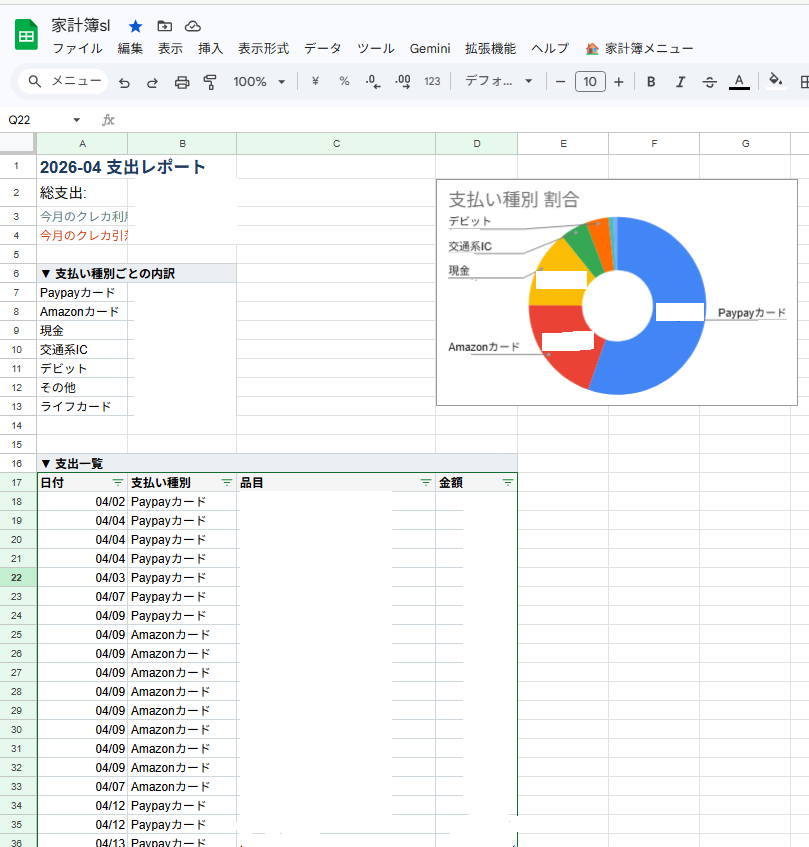The height and width of the screenshot is (847, 809).
Task: Open filter on 支払い種別 column header
Action: click(227, 482)
